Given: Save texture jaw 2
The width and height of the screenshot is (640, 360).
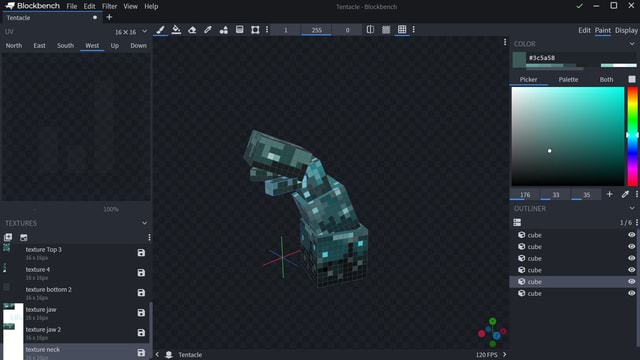Looking at the screenshot, I should [x=141, y=333].
